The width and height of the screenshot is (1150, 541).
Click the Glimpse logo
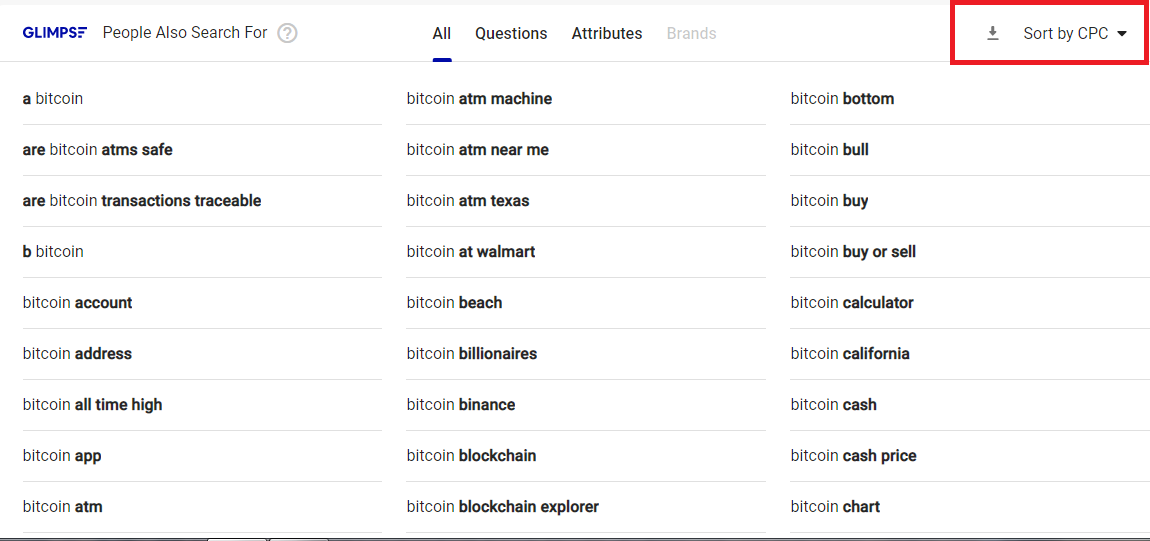[x=57, y=33]
